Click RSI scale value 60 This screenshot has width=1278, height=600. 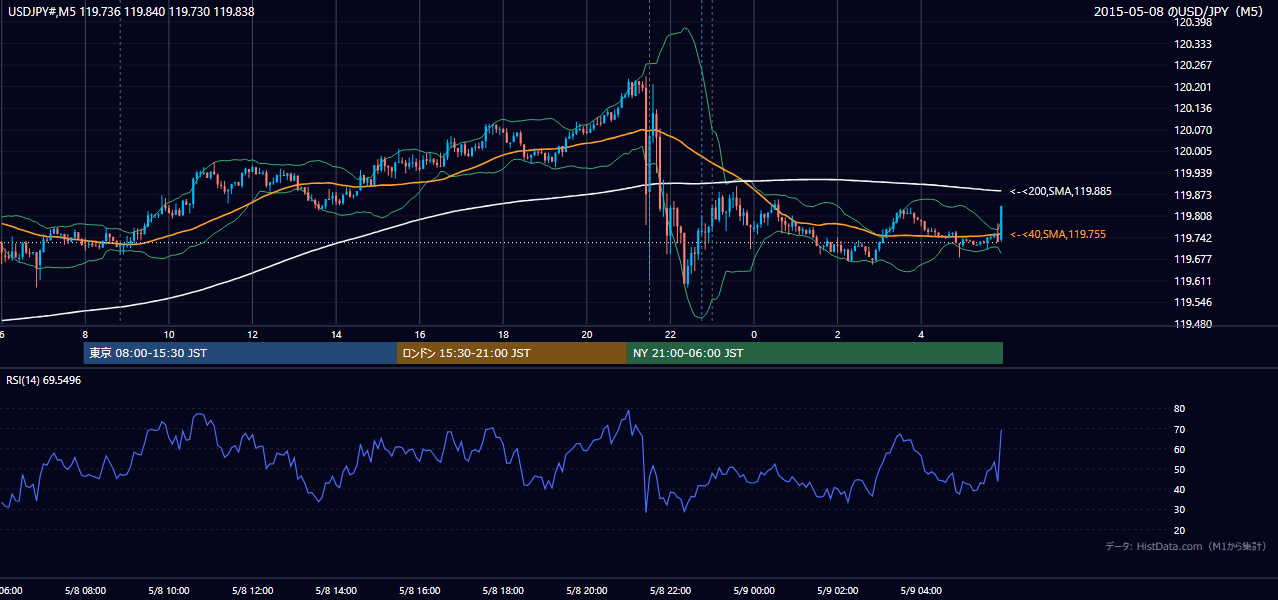click(x=1179, y=449)
